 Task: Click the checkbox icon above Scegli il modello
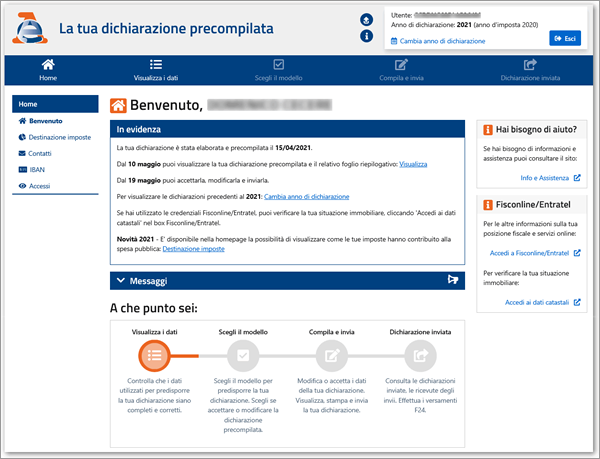click(279, 64)
